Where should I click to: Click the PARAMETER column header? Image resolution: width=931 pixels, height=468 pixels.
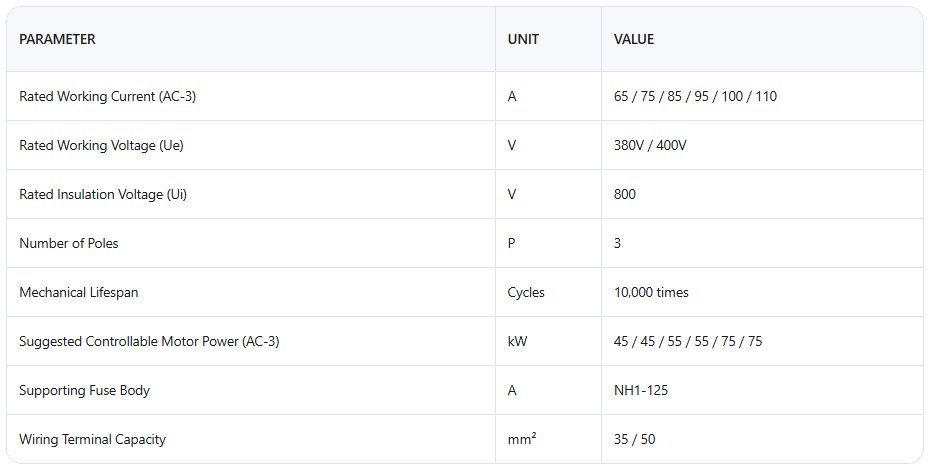pyautogui.click(x=57, y=39)
